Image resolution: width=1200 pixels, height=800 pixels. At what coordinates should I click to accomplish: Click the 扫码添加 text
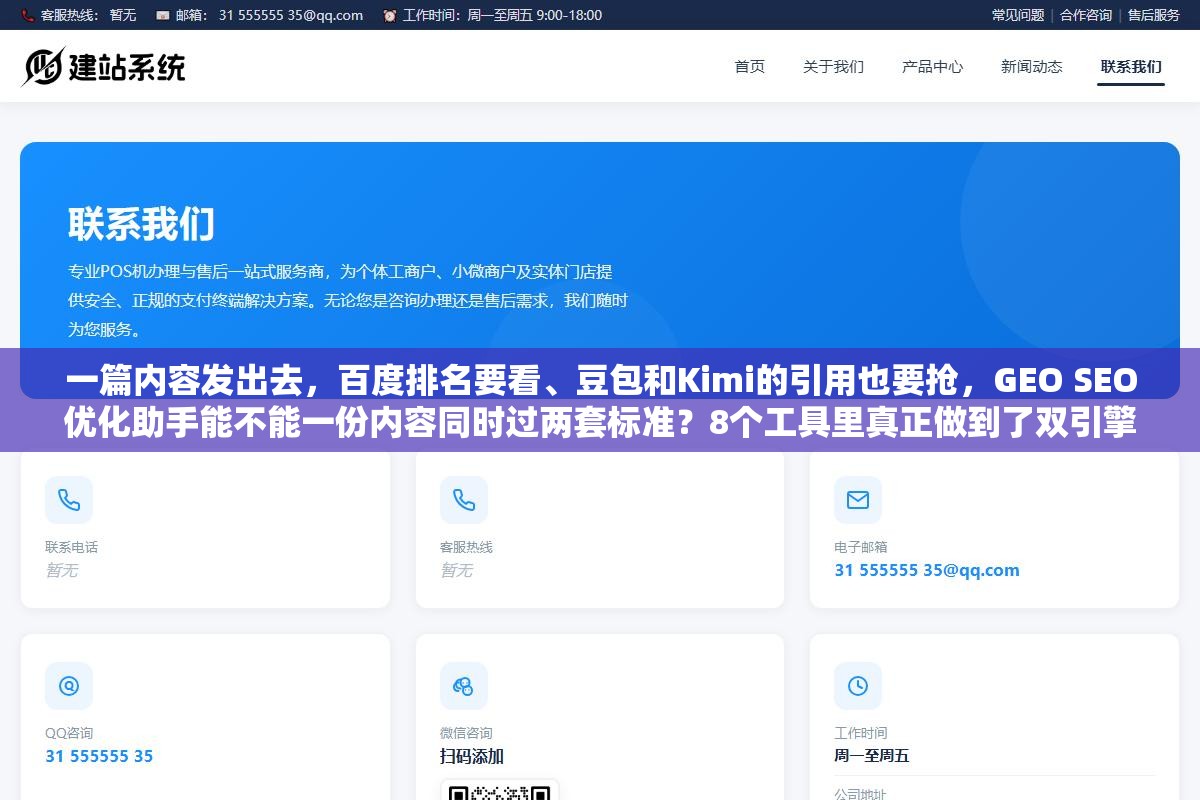(472, 756)
